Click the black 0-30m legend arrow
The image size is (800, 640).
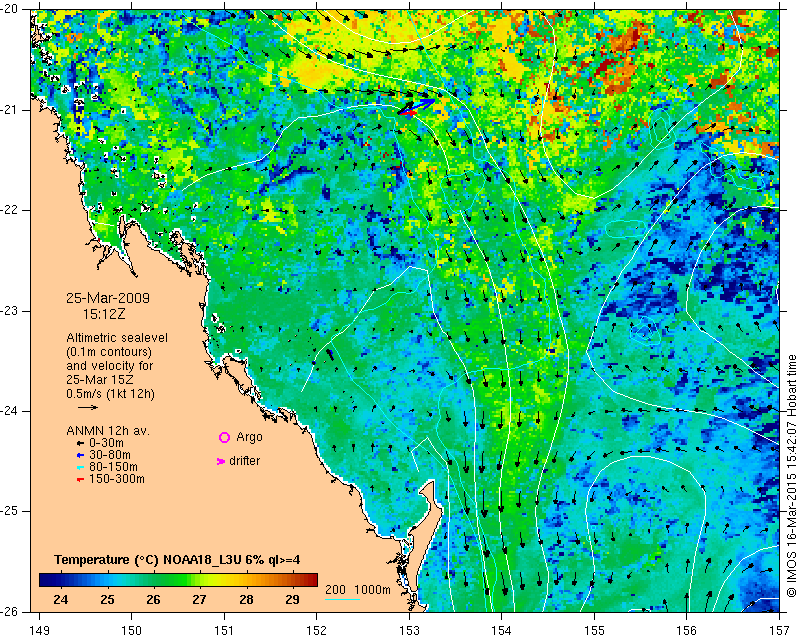click(x=80, y=443)
